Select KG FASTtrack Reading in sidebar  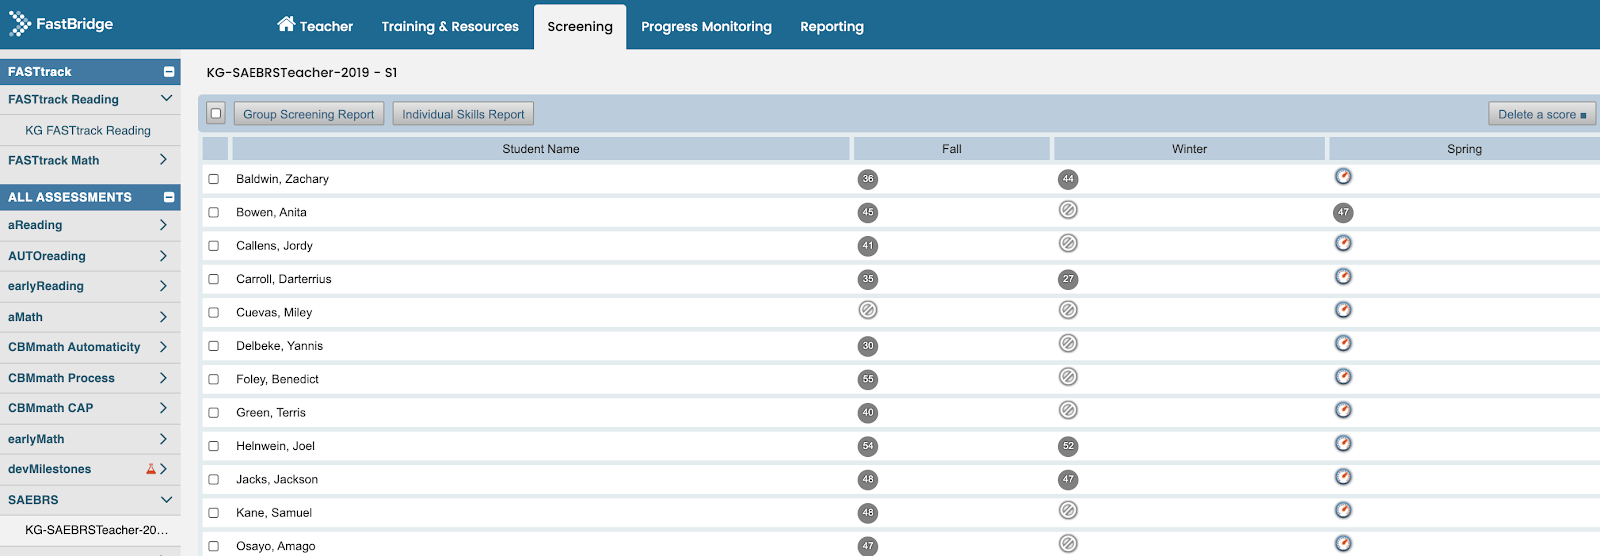[x=88, y=130]
